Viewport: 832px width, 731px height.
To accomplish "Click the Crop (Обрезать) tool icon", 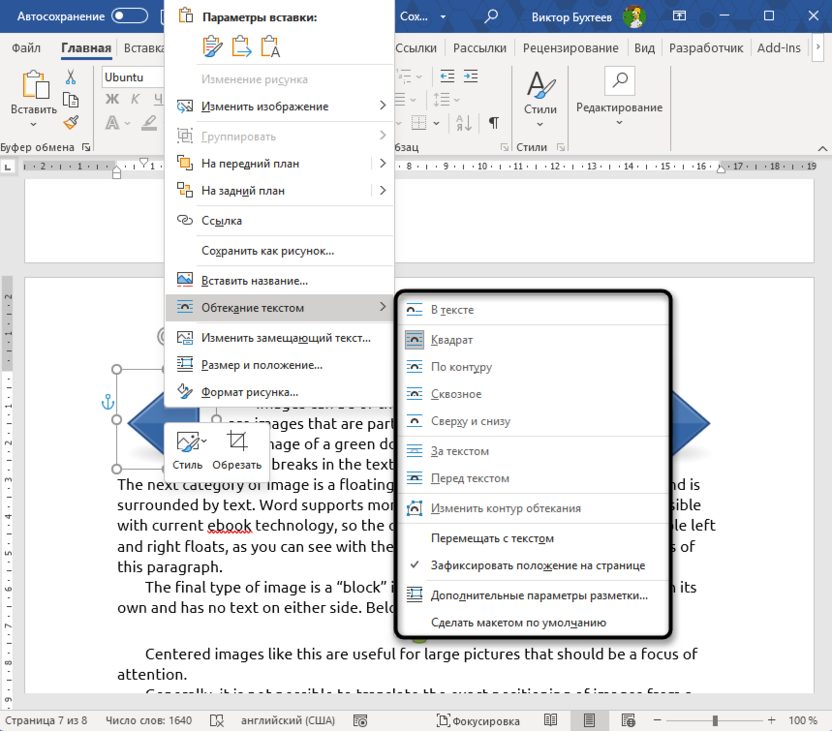I will 237,442.
